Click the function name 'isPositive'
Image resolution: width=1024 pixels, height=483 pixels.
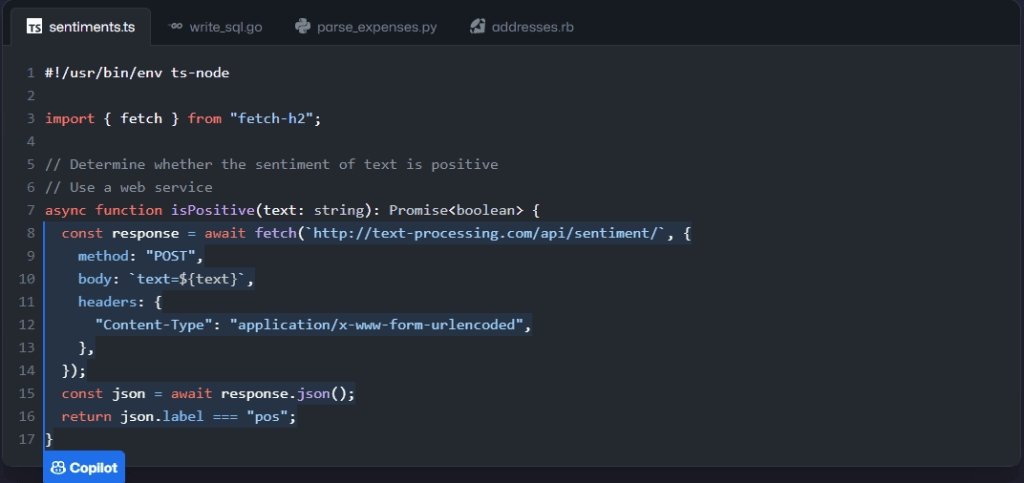click(x=213, y=210)
